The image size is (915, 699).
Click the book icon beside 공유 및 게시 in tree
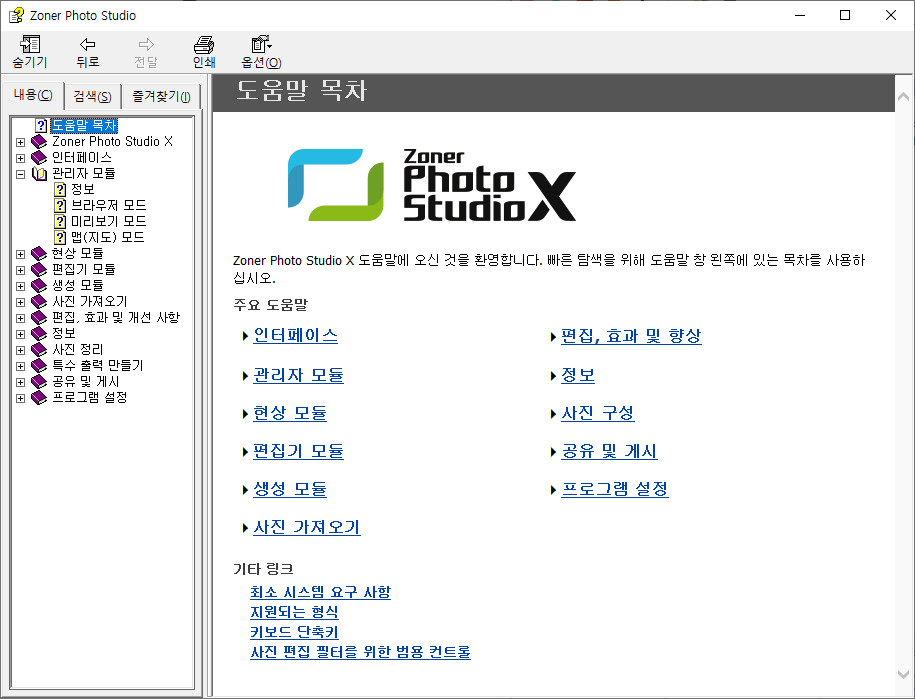[39, 381]
